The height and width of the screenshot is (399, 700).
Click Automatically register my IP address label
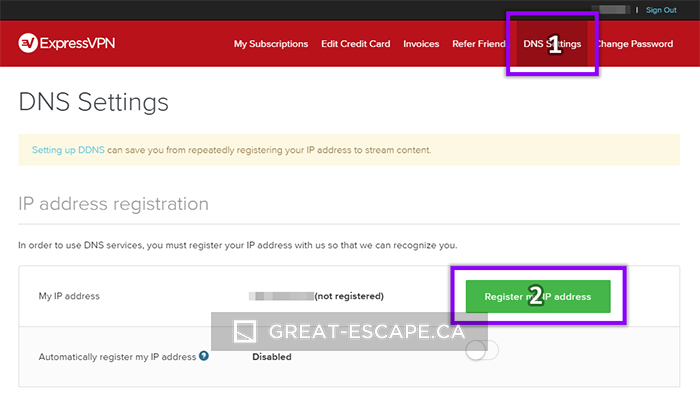click(117, 357)
